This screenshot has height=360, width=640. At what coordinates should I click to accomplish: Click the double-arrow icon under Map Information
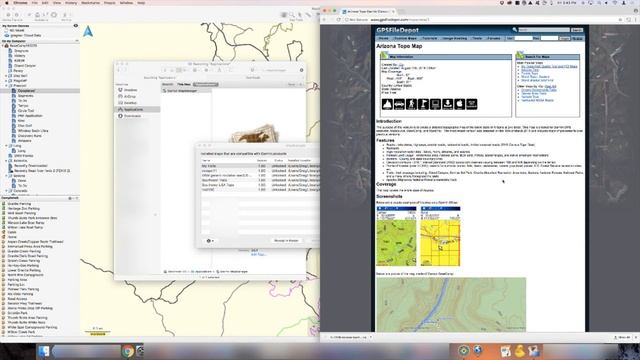coord(399,104)
